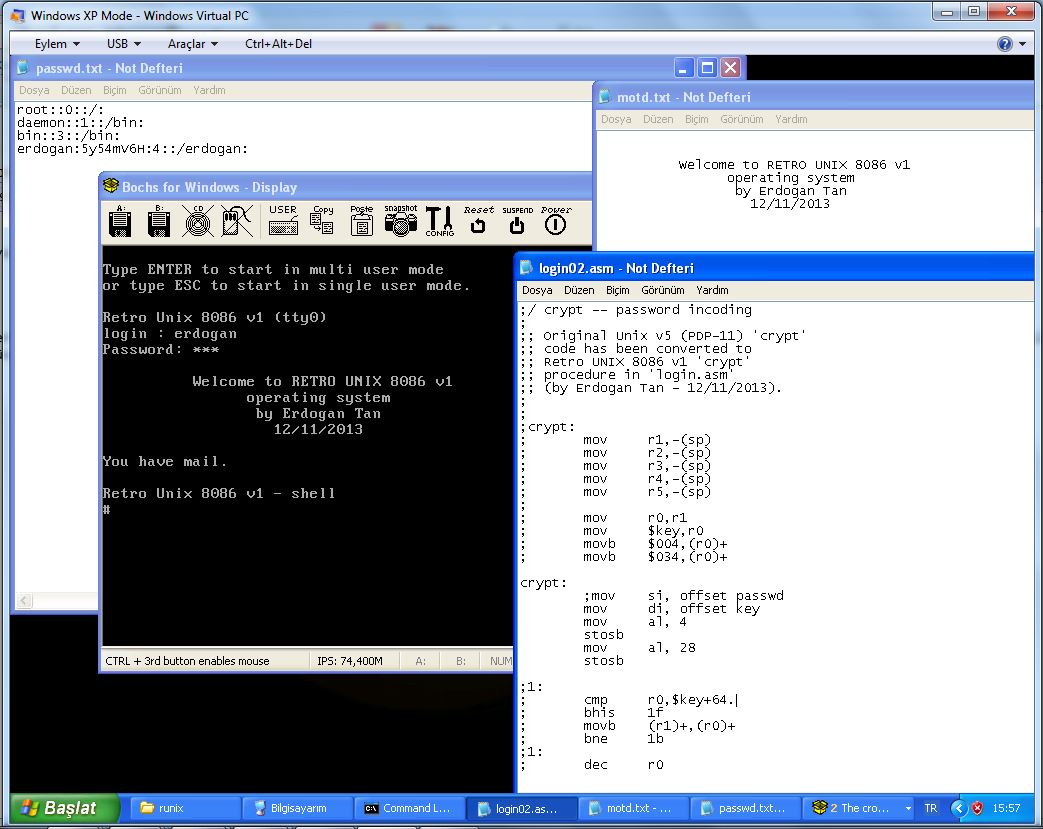Click the B: status indicator in Bochs
This screenshot has width=1043, height=829.
click(461, 661)
